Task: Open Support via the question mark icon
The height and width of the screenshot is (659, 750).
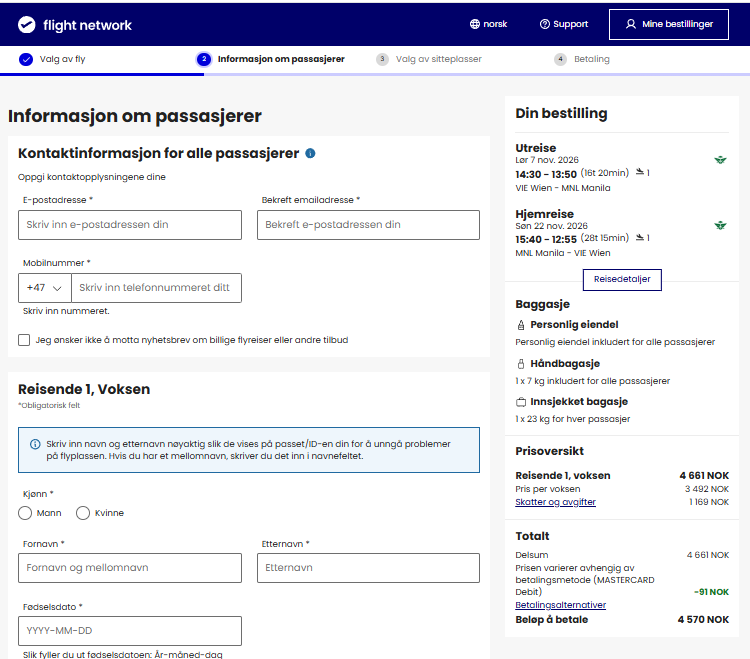Action: 544,24
